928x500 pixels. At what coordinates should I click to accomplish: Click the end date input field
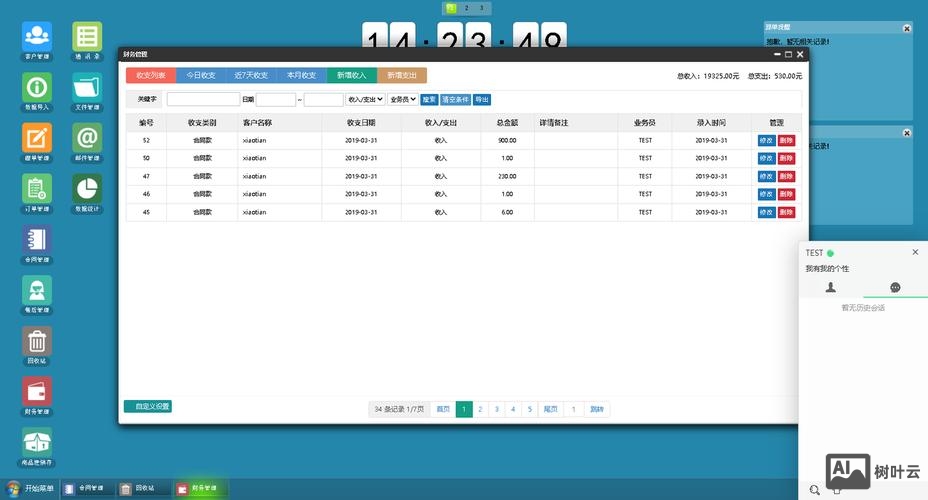click(x=323, y=99)
